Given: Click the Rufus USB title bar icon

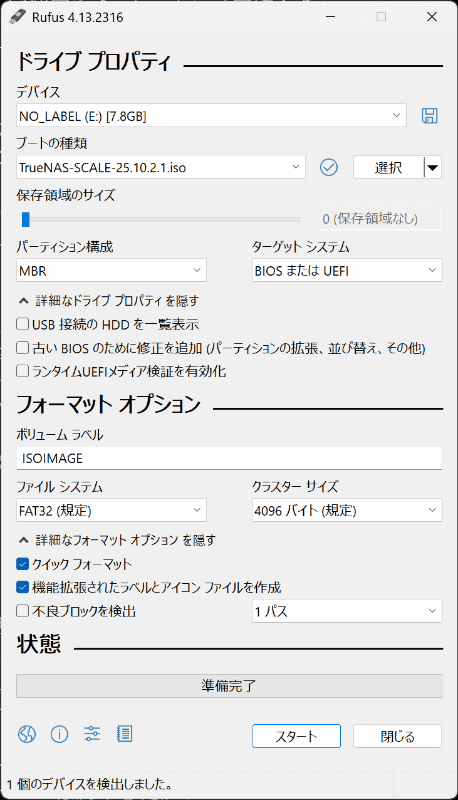Looking at the screenshot, I should (17, 17).
